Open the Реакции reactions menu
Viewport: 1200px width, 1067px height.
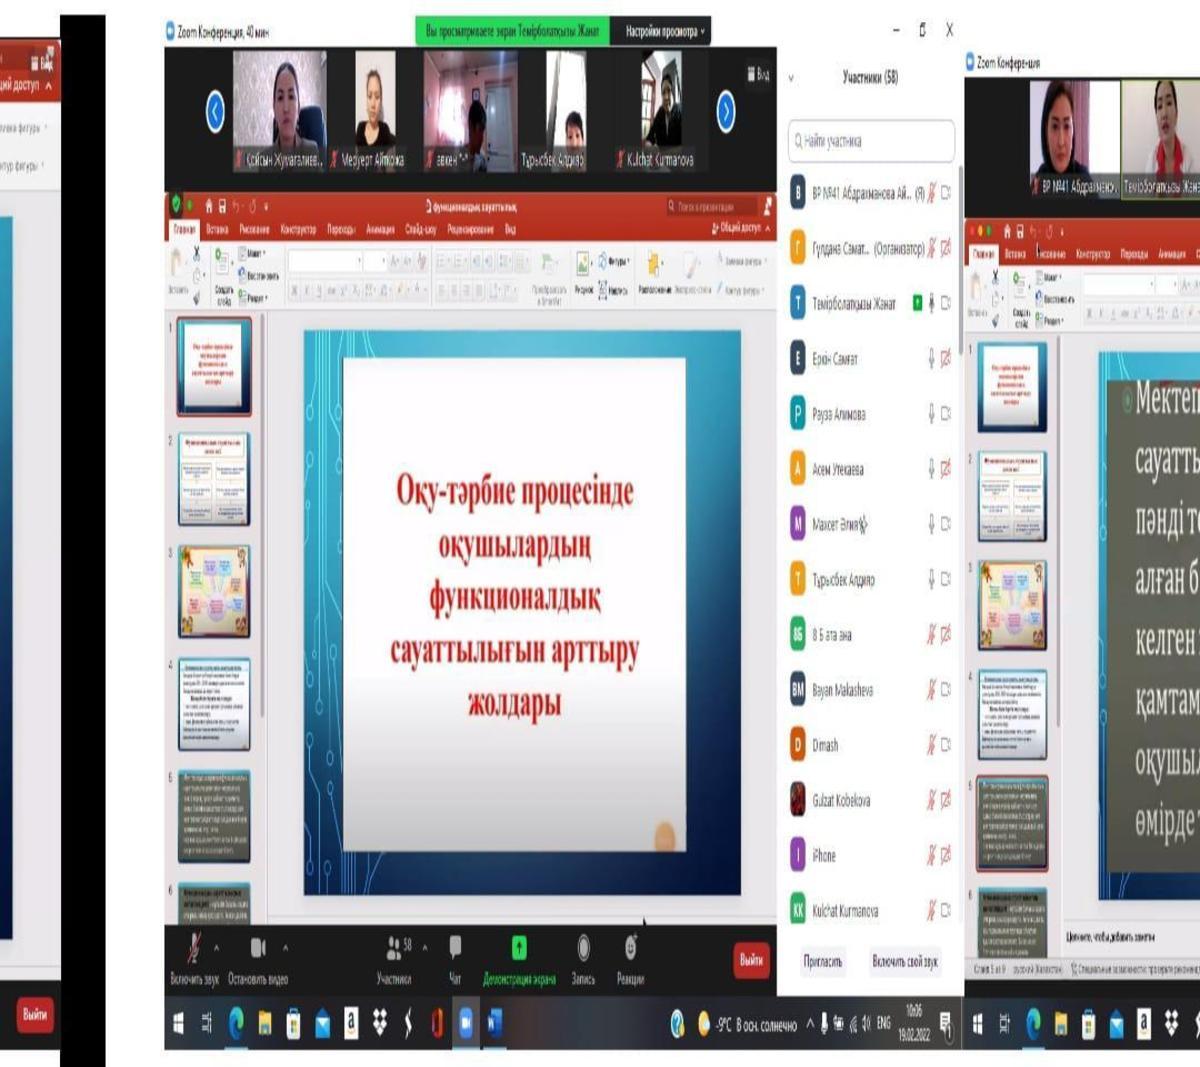(630, 948)
